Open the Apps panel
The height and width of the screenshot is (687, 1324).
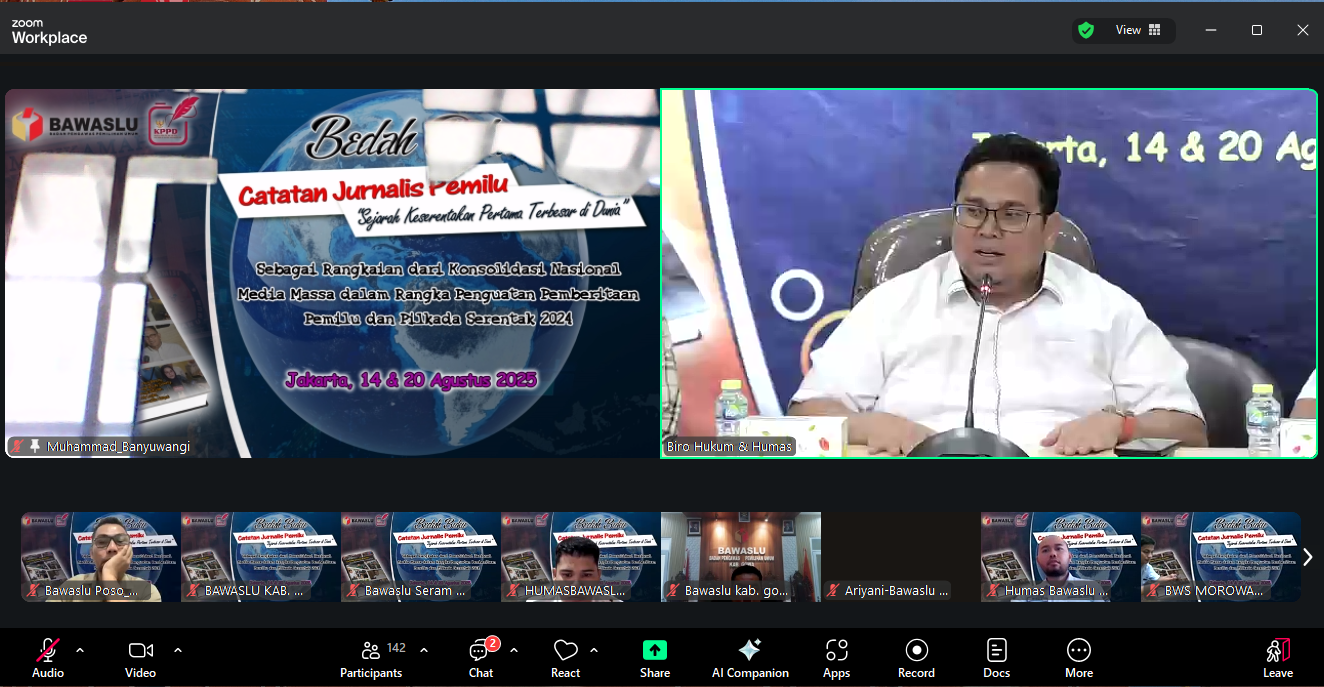(837, 657)
